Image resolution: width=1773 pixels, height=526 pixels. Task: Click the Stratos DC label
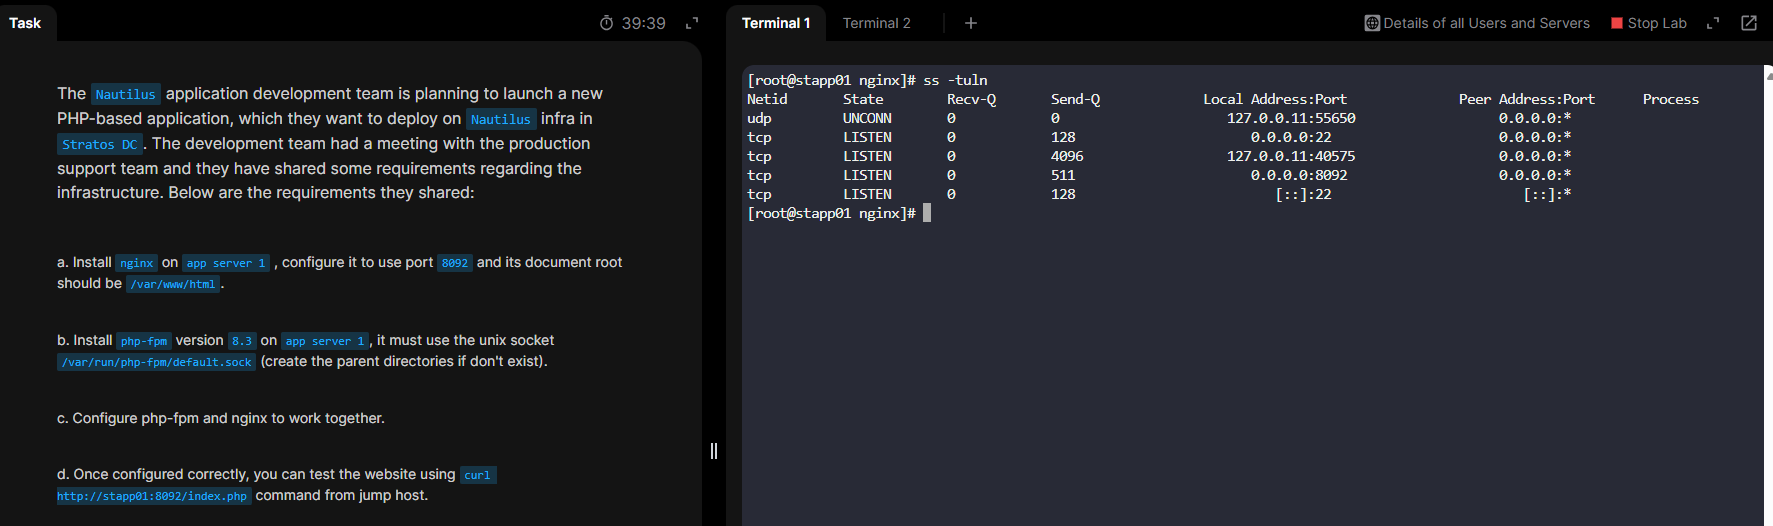pyautogui.click(x=100, y=144)
